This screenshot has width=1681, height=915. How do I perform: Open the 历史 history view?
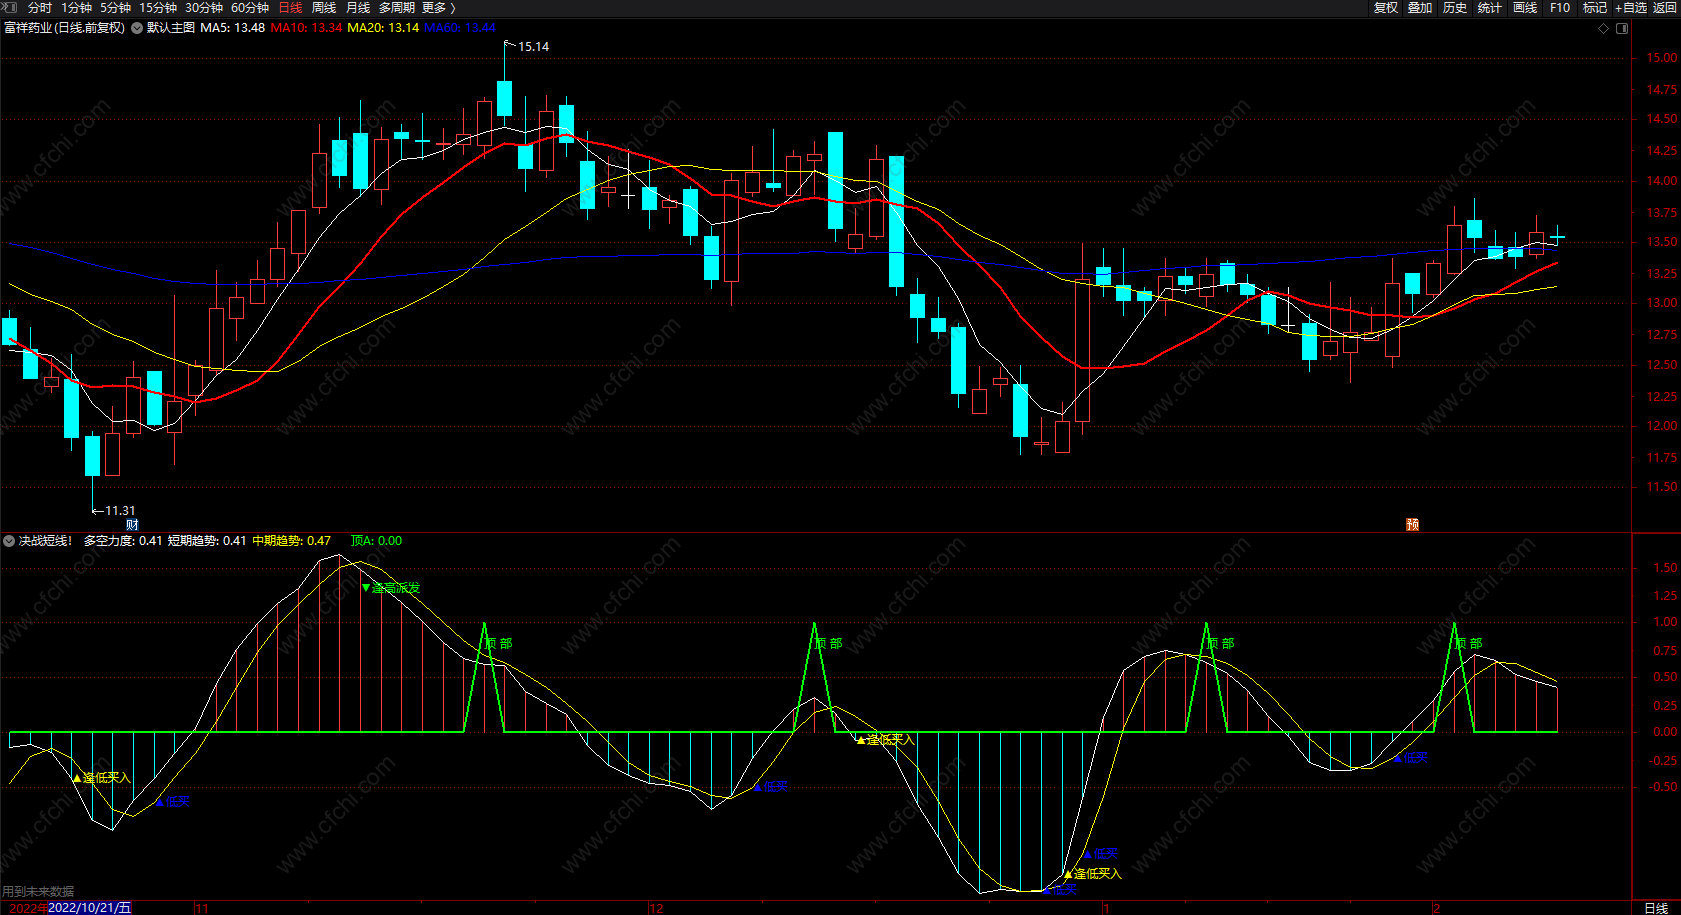(1455, 8)
